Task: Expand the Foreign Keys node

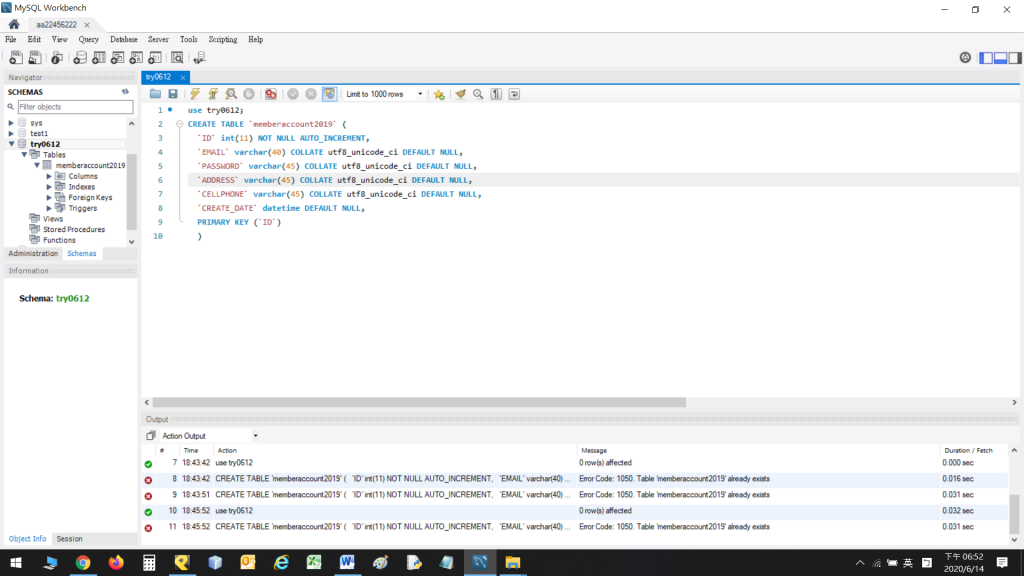Action: [x=49, y=197]
